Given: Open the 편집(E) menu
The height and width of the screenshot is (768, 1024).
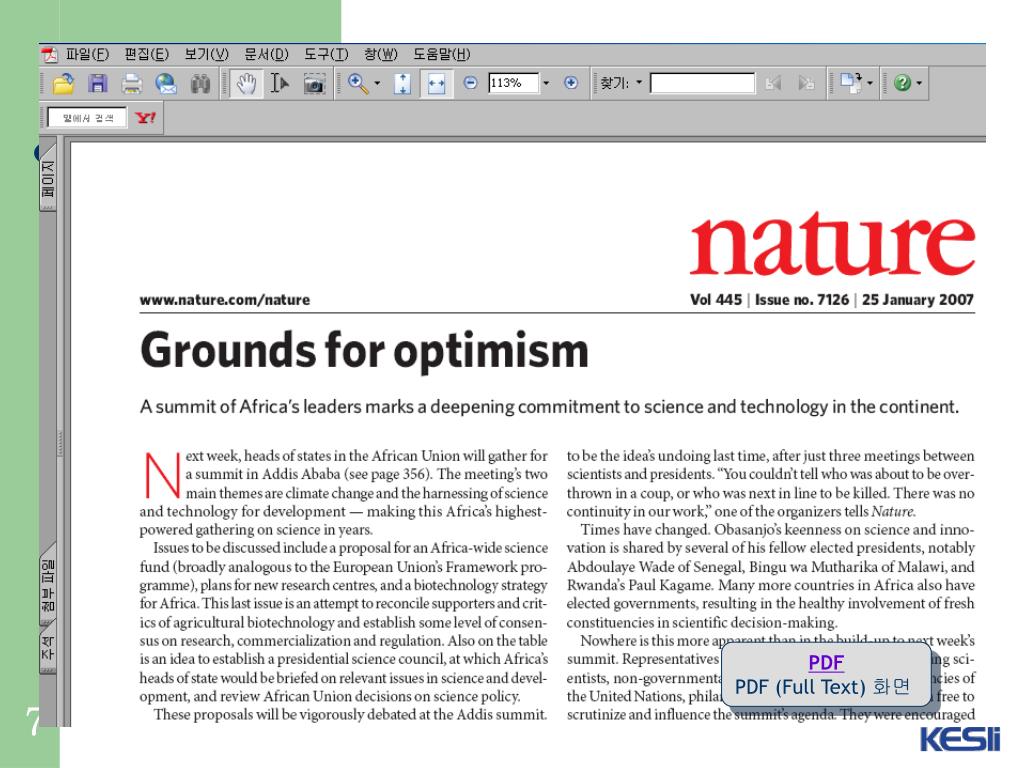Looking at the screenshot, I should pyautogui.click(x=146, y=54).
